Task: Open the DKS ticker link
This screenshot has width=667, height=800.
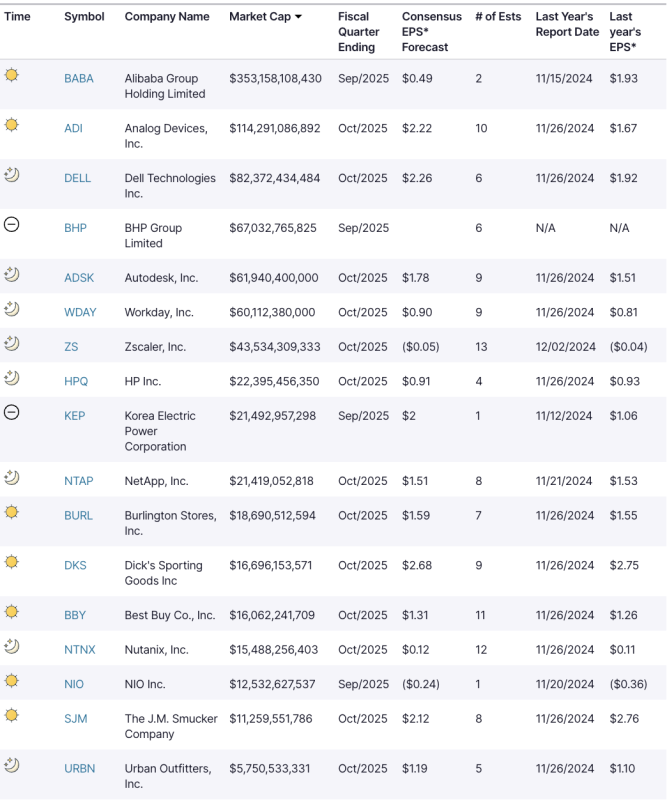Action: 75,565
